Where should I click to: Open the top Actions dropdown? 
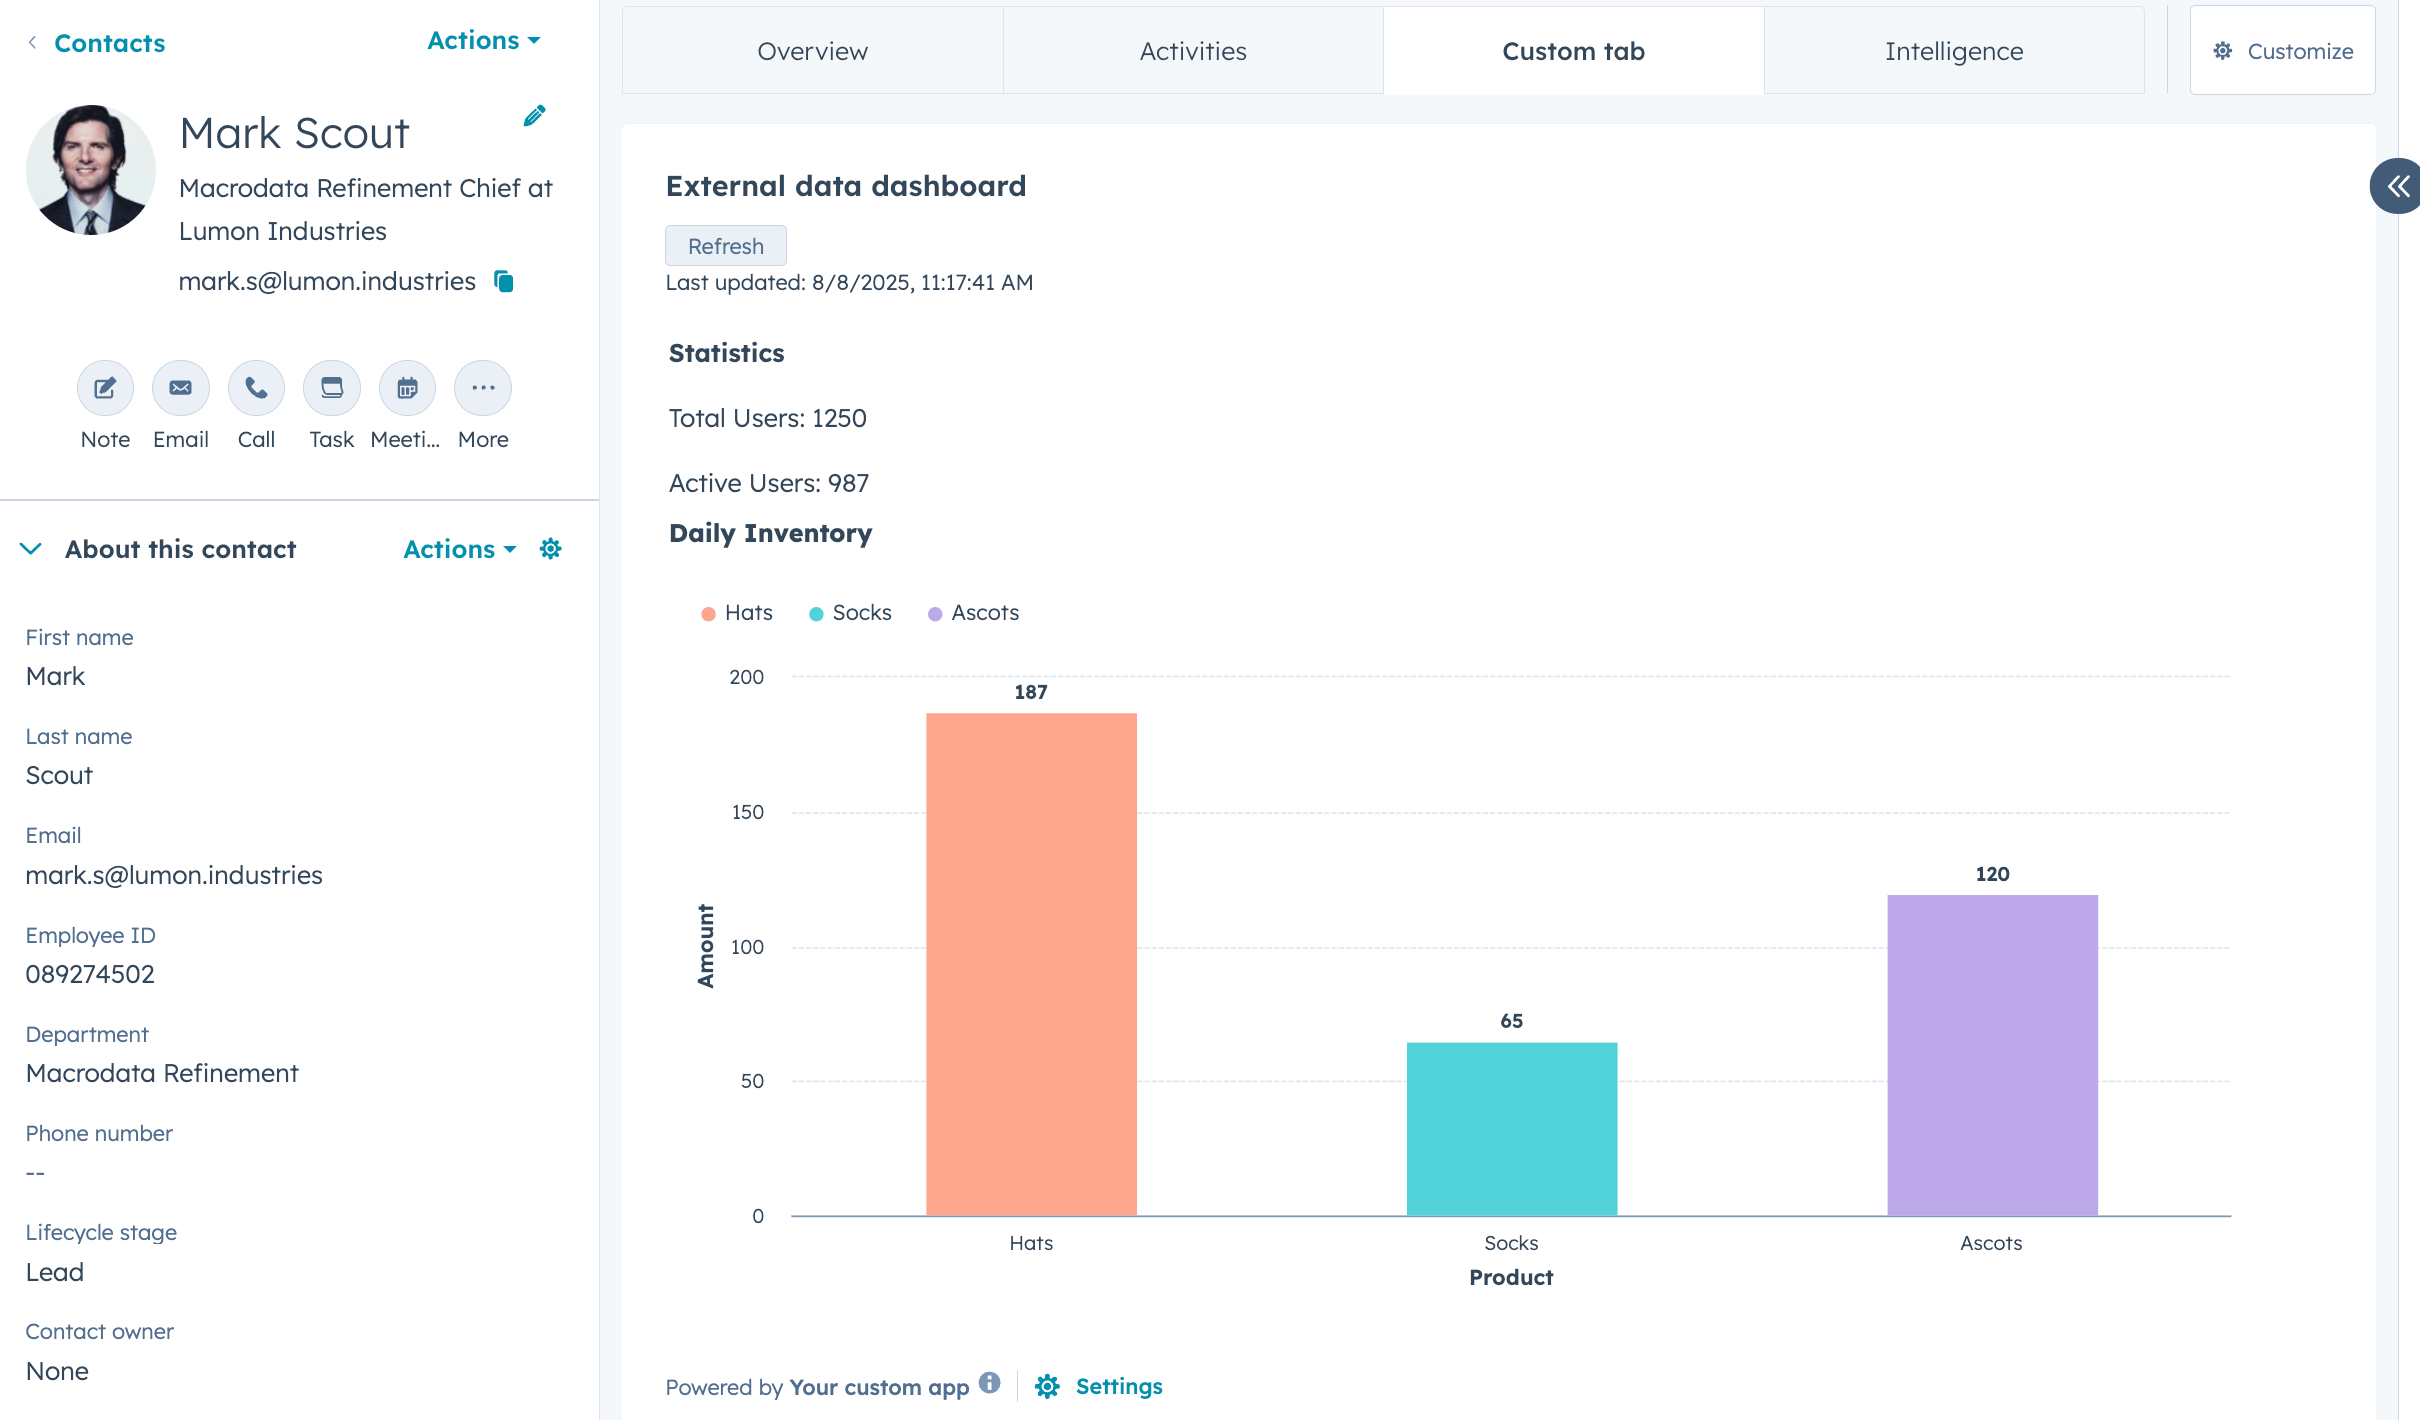(x=483, y=41)
